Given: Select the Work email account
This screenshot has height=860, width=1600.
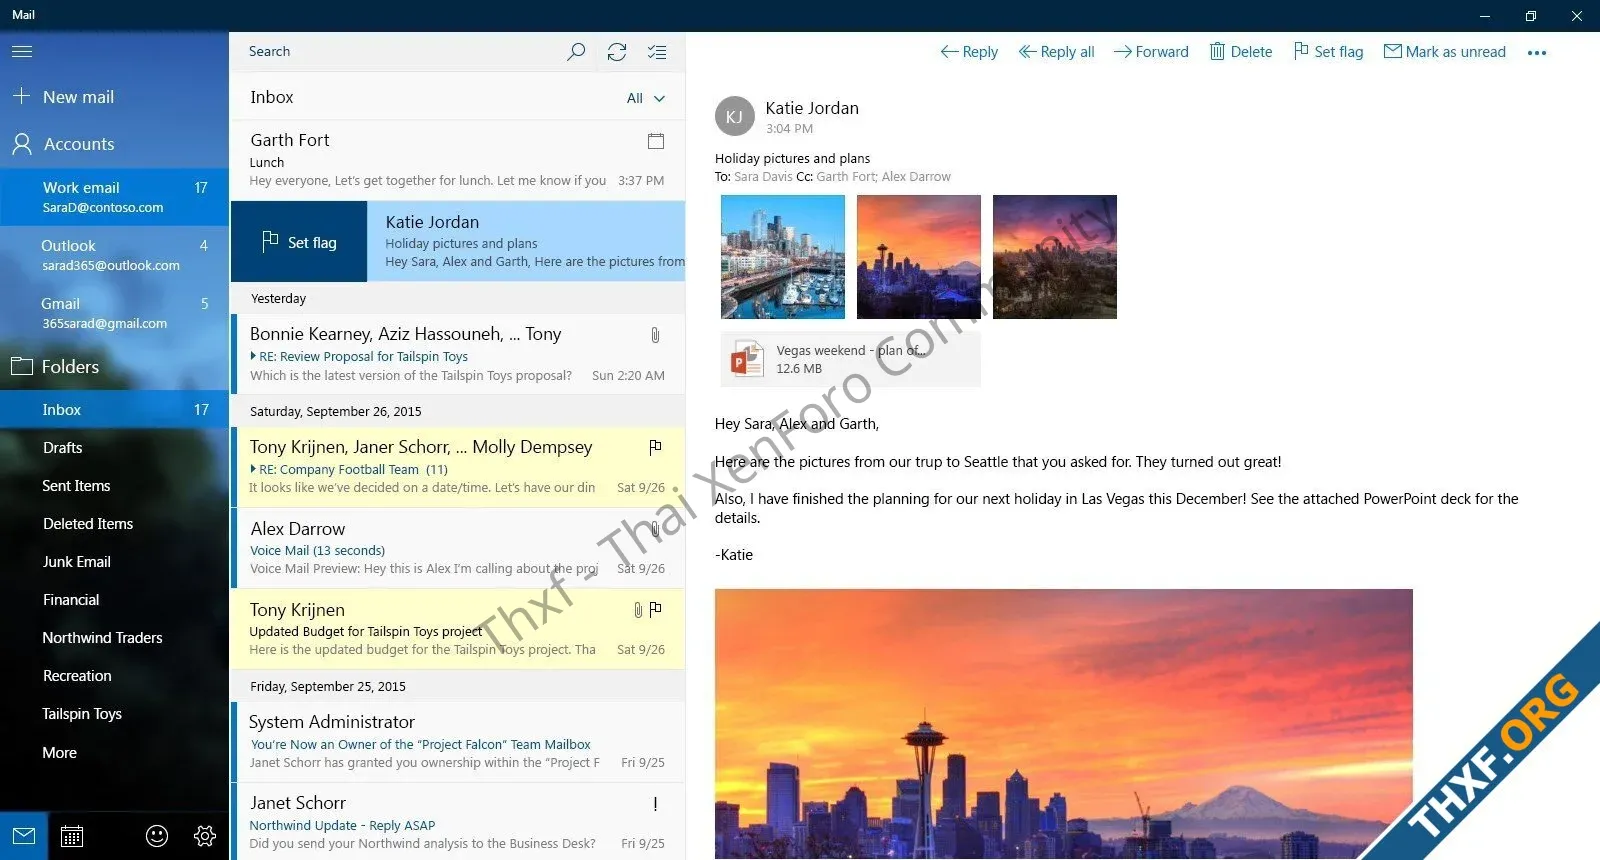Looking at the screenshot, I should click(x=114, y=197).
